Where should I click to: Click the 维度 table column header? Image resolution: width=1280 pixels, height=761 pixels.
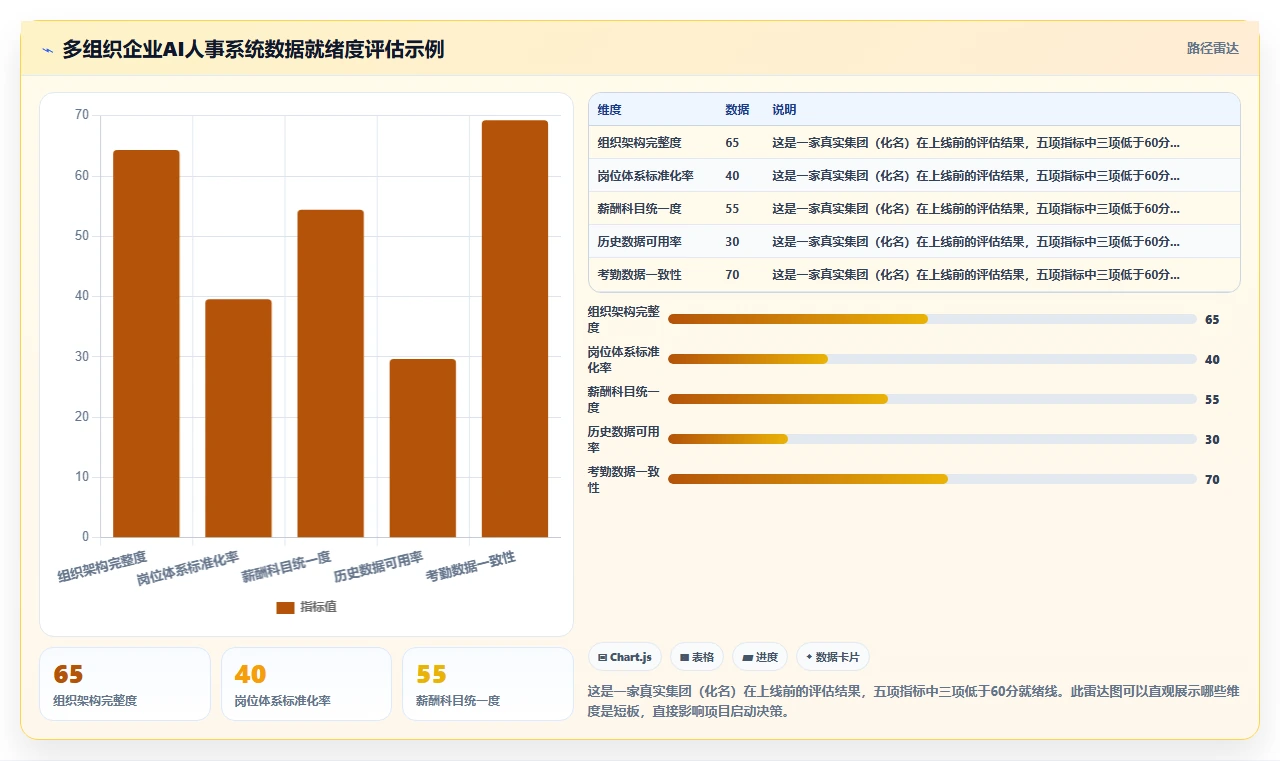(610, 110)
